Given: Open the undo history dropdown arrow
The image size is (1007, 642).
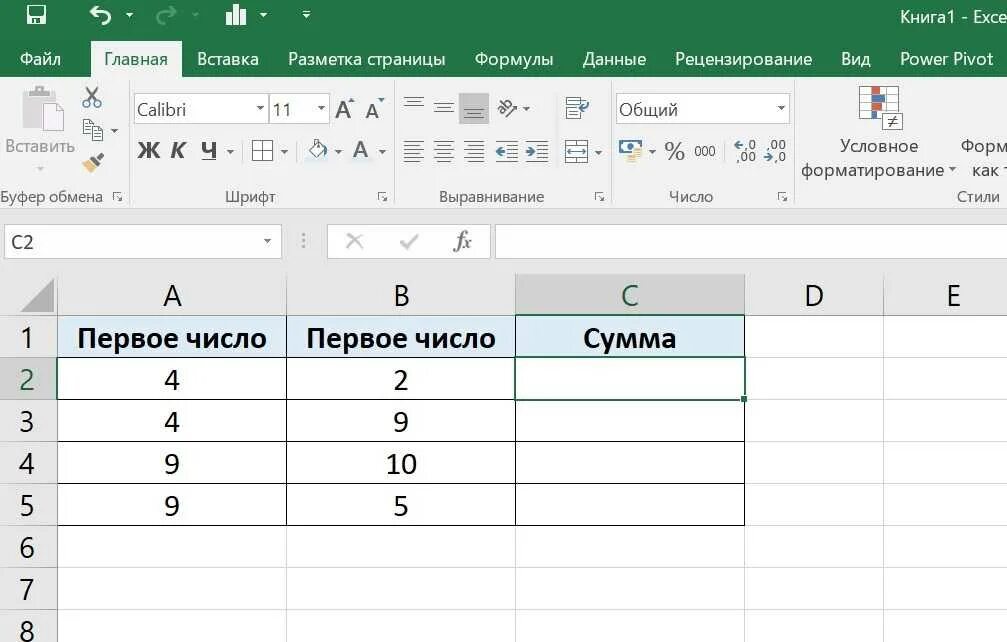Looking at the screenshot, I should pos(129,14).
